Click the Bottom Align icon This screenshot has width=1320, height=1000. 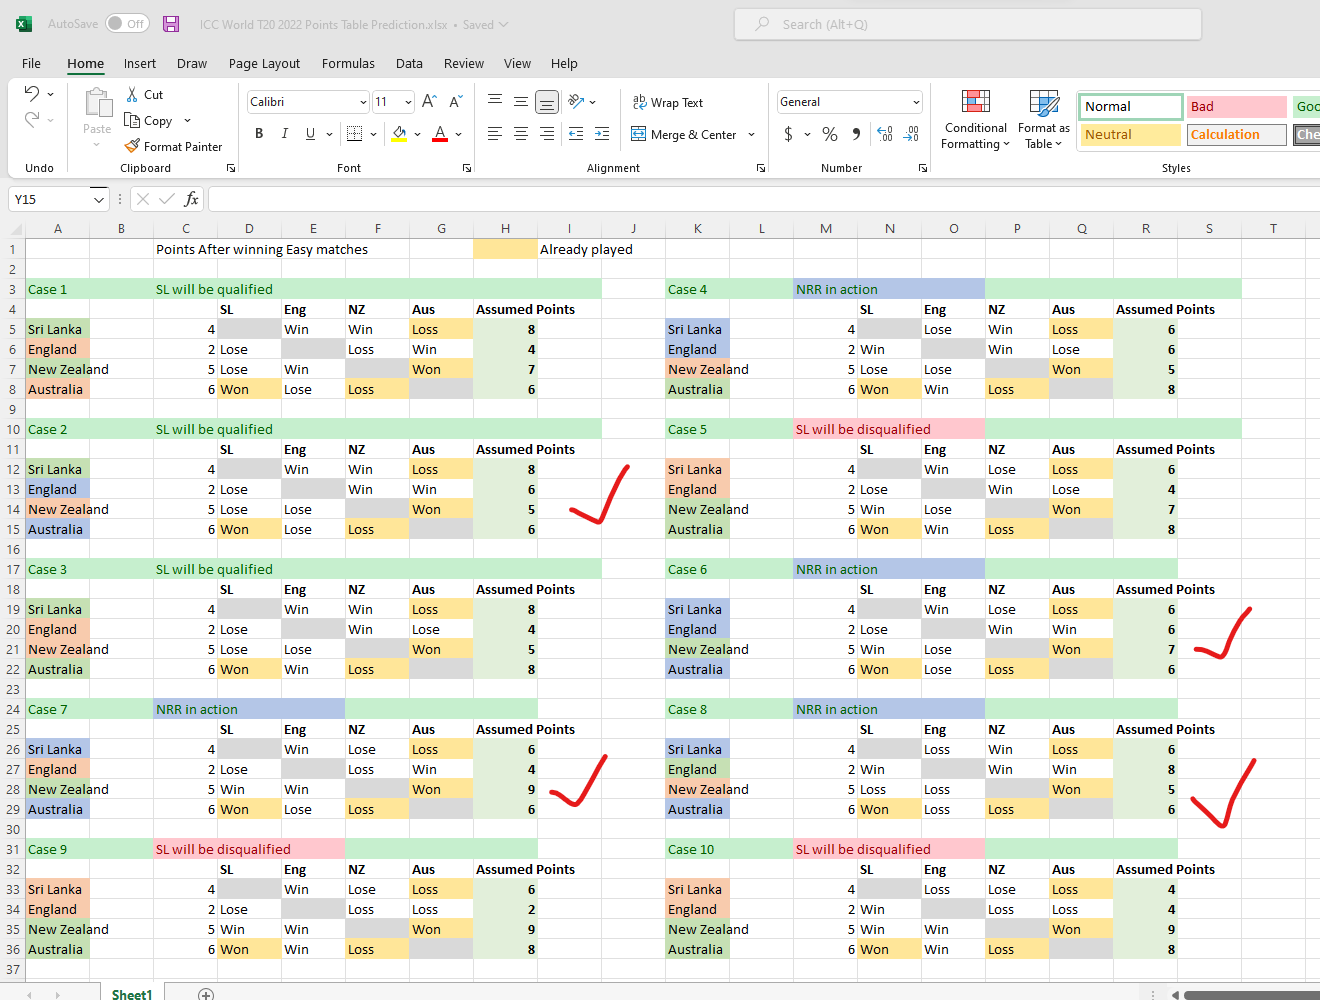[x=547, y=102]
